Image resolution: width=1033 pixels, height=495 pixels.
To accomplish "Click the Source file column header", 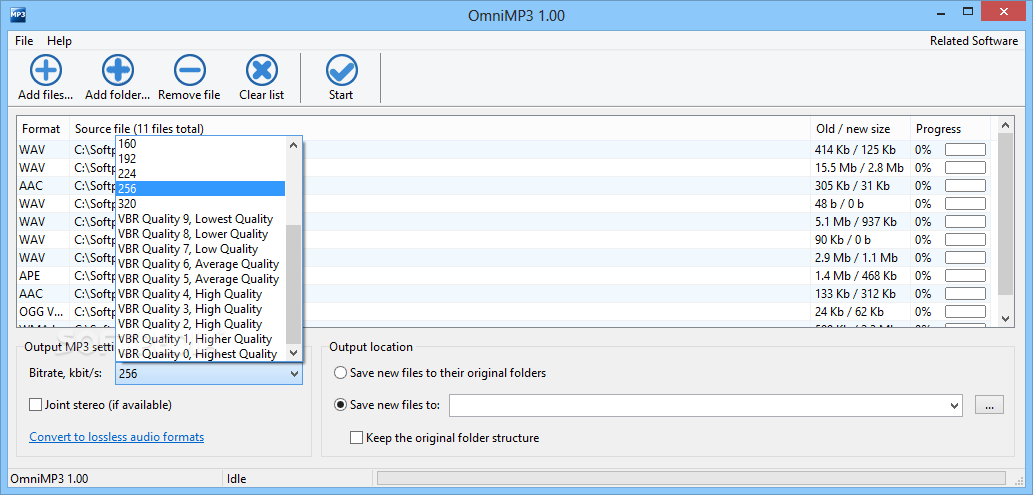I will point(440,129).
